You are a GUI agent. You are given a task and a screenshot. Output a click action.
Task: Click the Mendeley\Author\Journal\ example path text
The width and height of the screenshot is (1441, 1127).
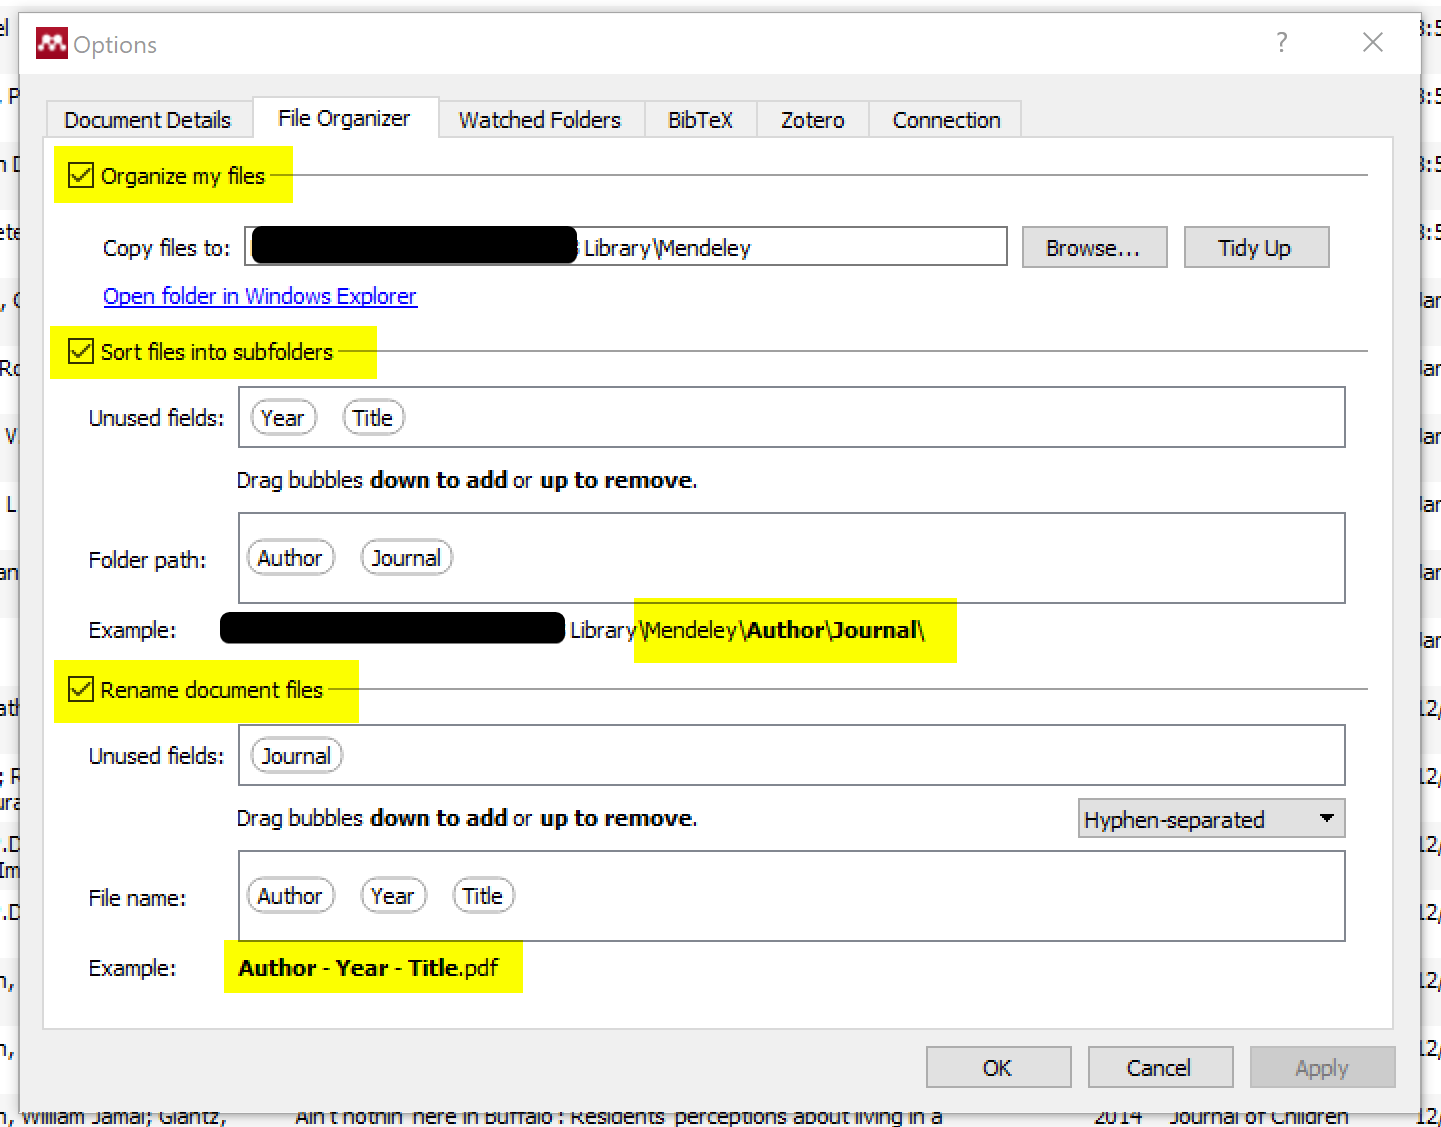[783, 630]
